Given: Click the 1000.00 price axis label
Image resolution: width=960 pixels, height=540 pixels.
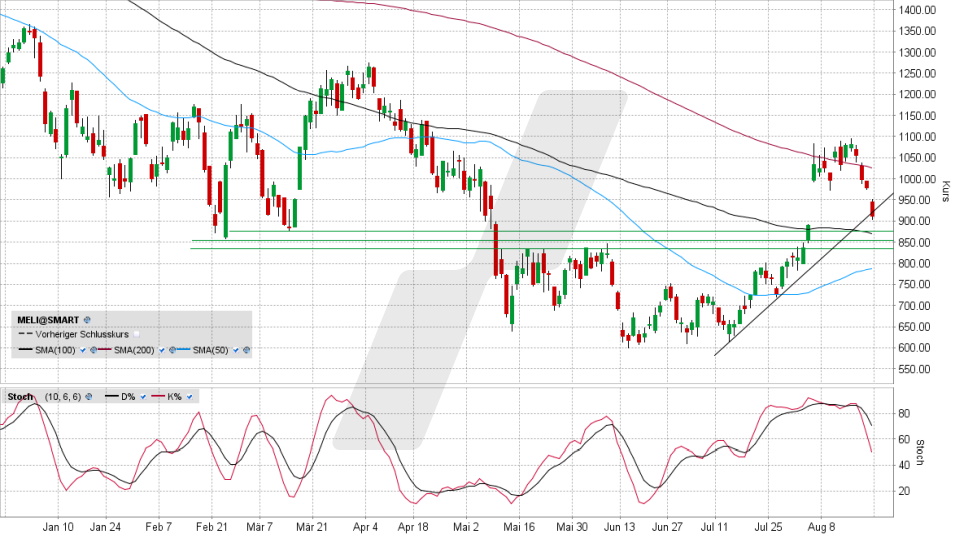Looking at the screenshot, I should tap(917, 179).
